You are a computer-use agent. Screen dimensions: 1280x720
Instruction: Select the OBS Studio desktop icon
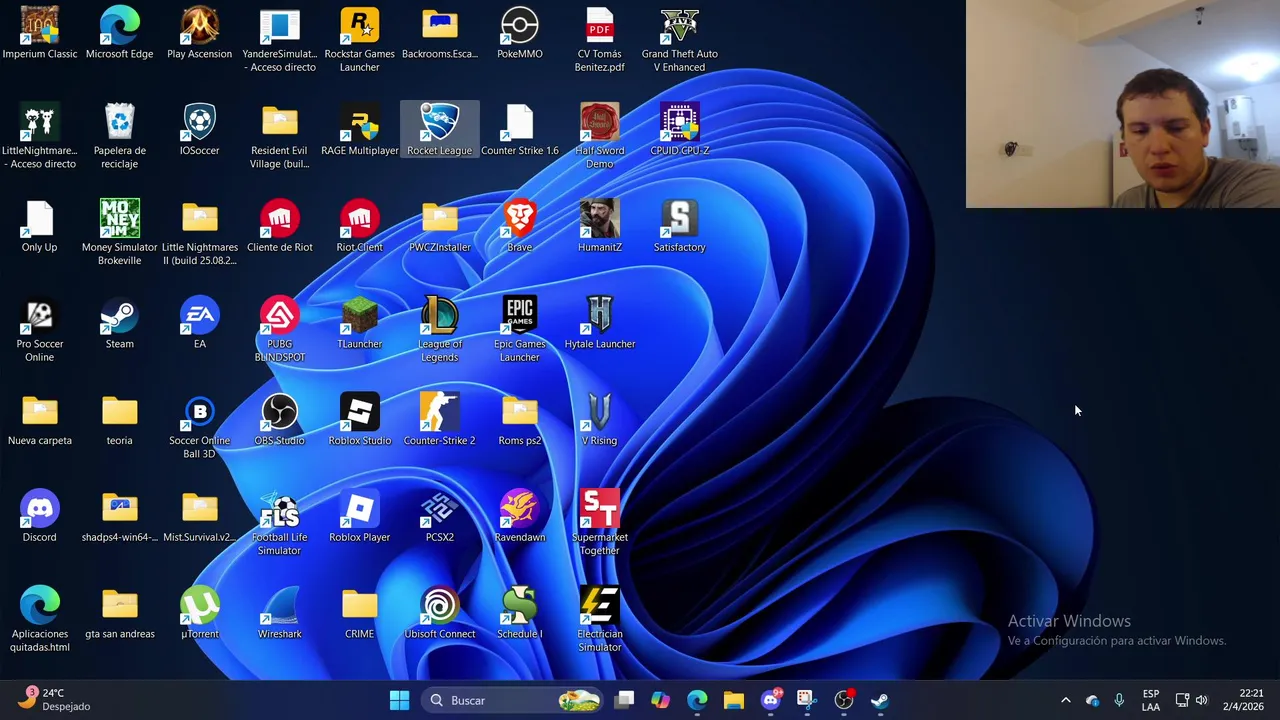click(x=280, y=419)
